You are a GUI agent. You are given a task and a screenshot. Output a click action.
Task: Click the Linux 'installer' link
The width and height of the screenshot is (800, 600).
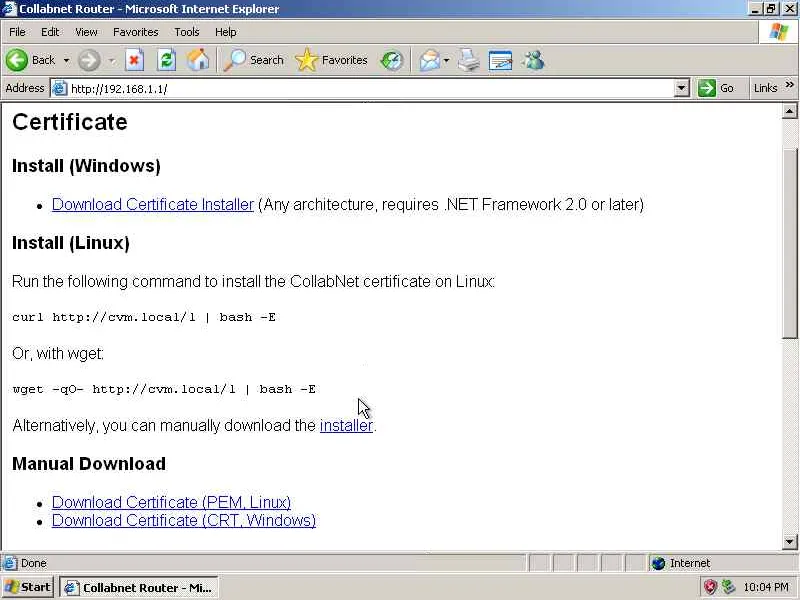click(x=346, y=426)
